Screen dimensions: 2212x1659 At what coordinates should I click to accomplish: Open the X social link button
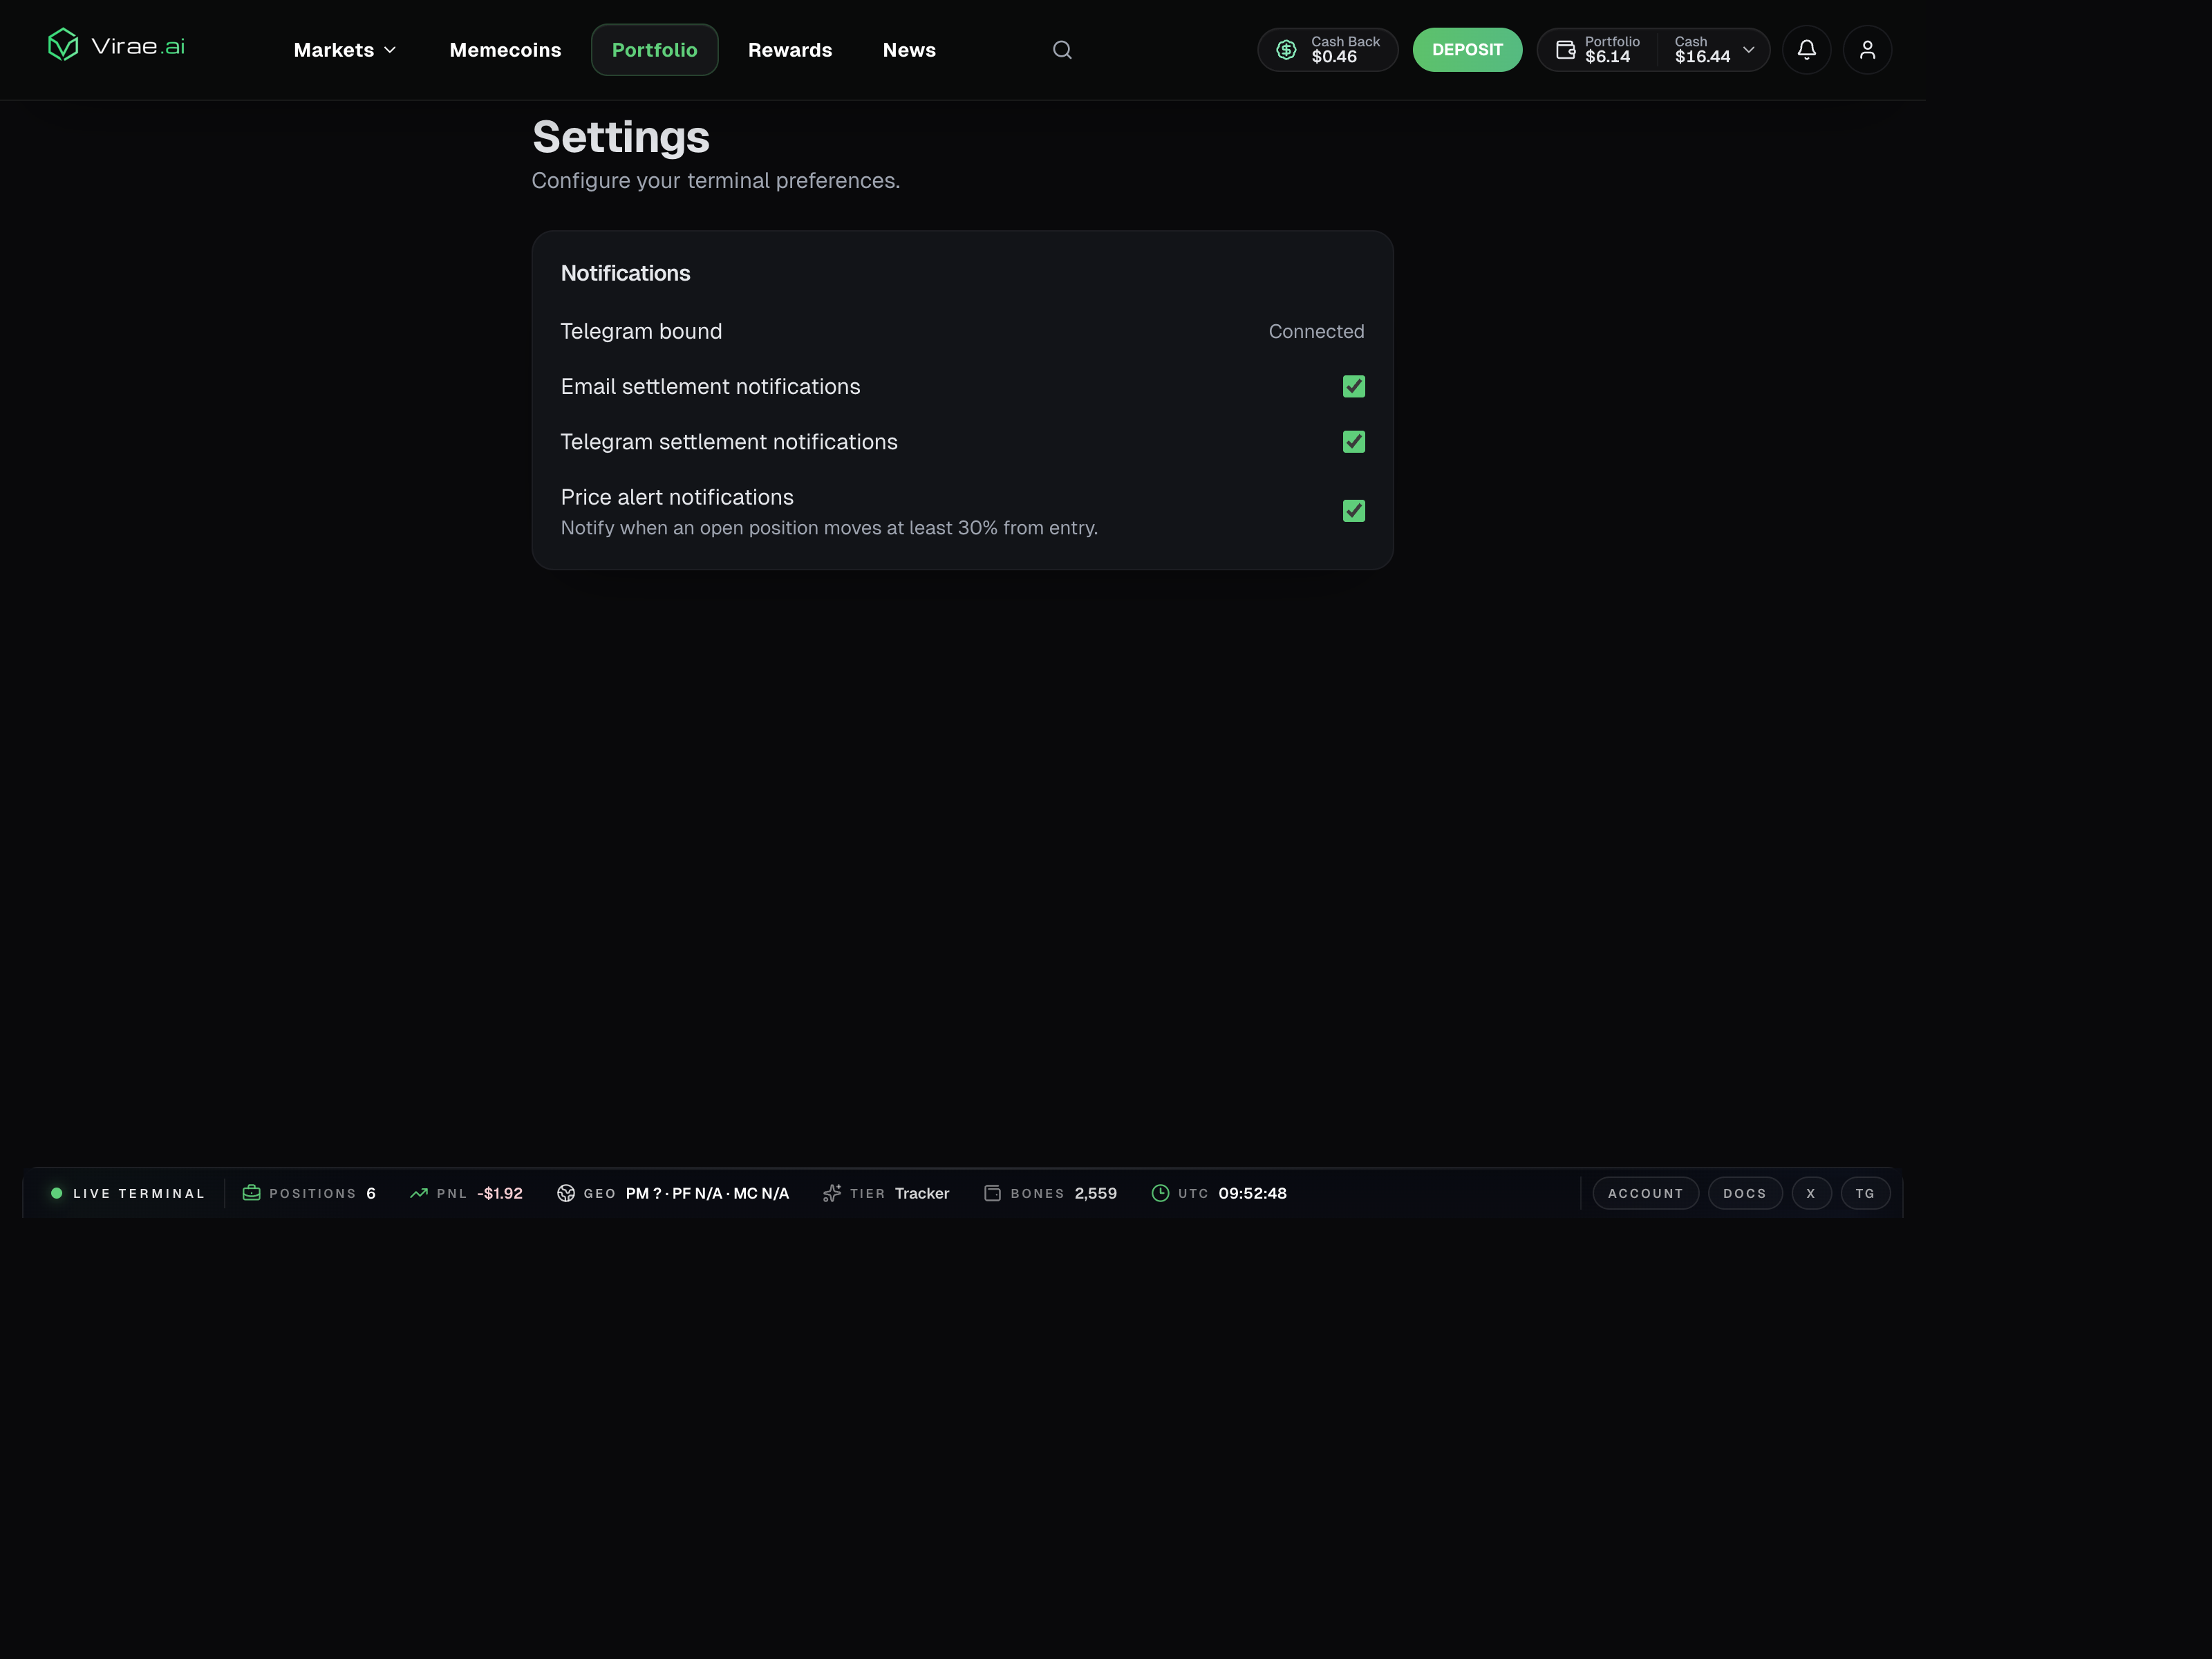pyautogui.click(x=1811, y=1193)
